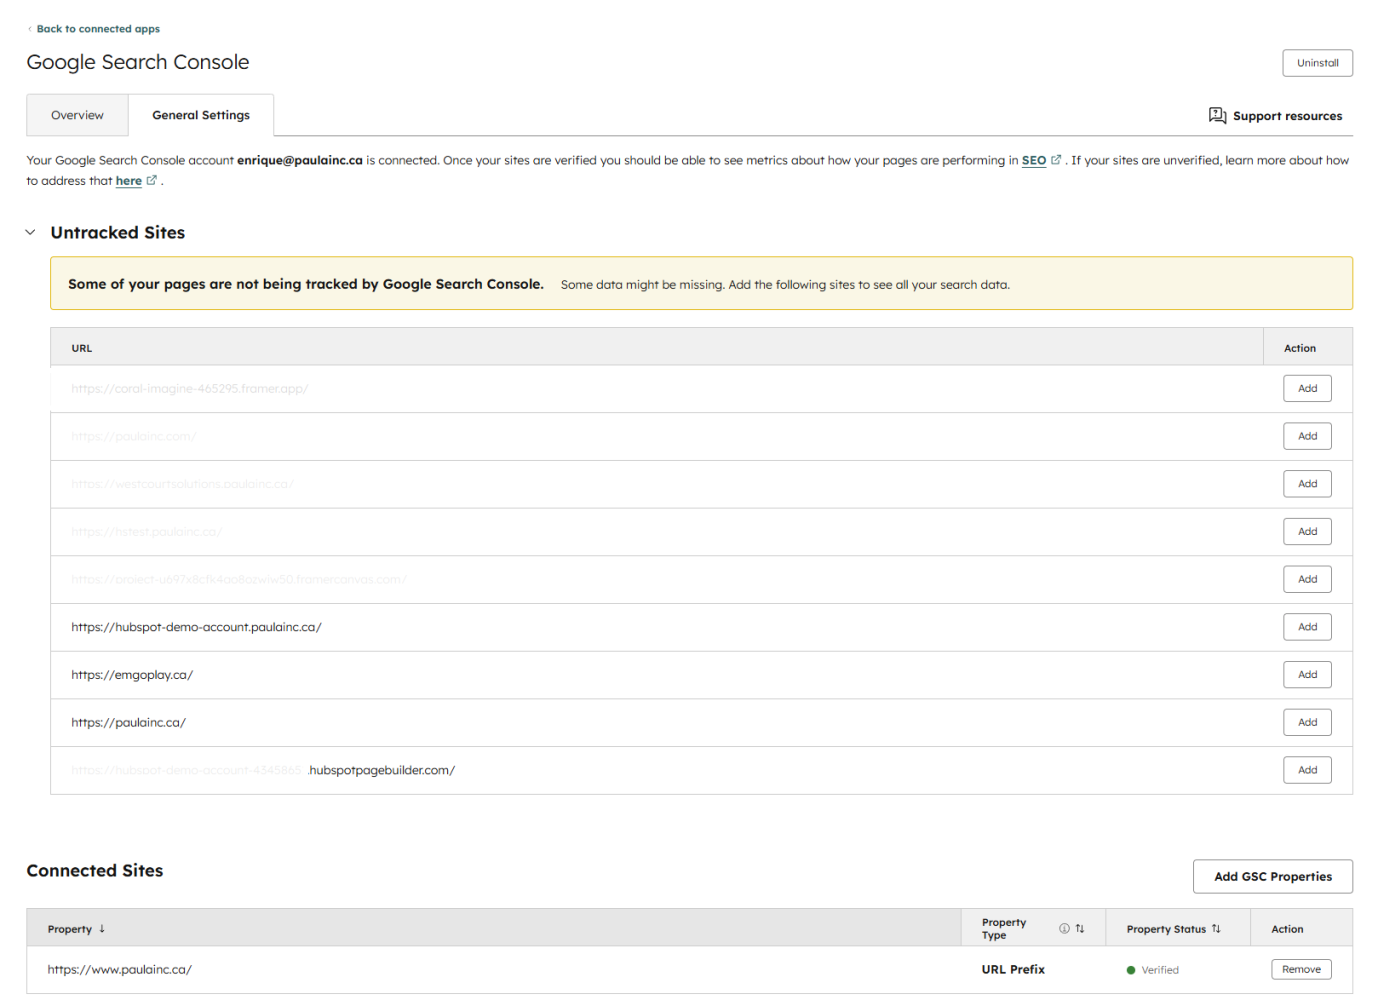Follow the 'here' link for unverified sites

(128, 181)
